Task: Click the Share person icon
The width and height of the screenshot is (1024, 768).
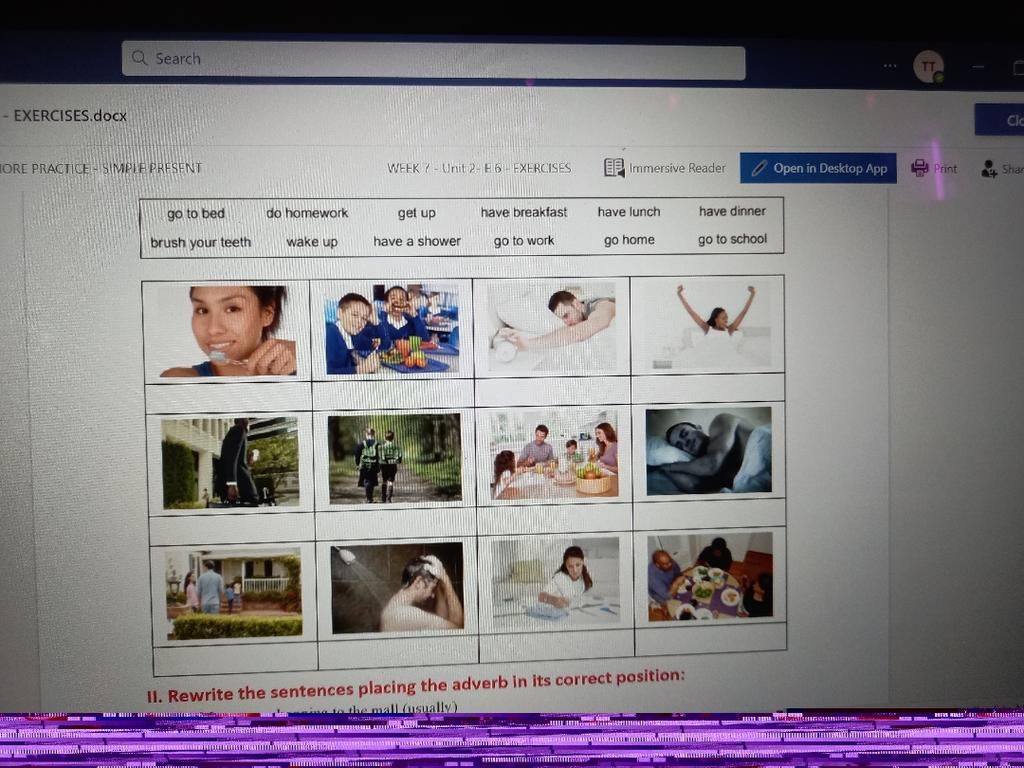Action: pos(989,169)
